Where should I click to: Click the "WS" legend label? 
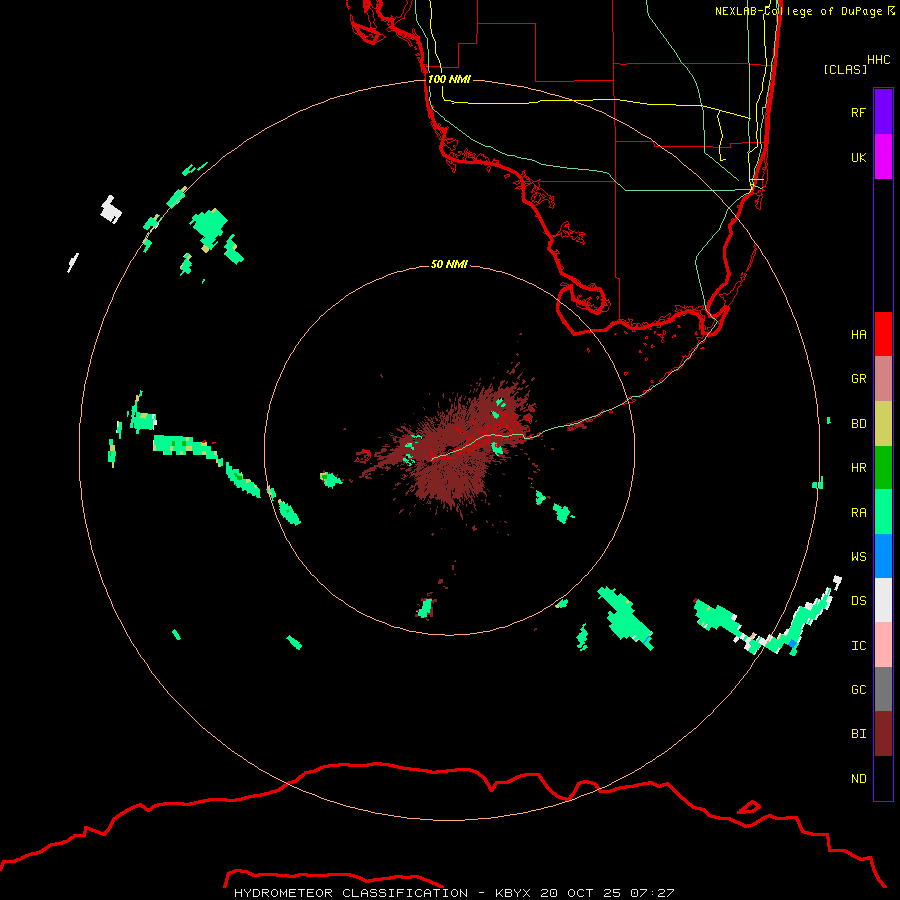tap(858, 556)
